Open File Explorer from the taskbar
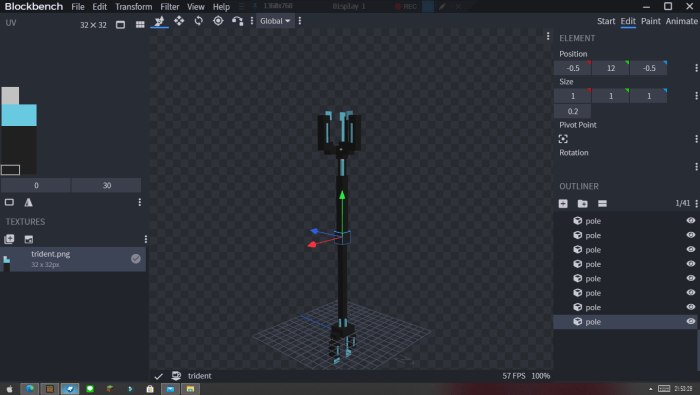 pos(191,389)
